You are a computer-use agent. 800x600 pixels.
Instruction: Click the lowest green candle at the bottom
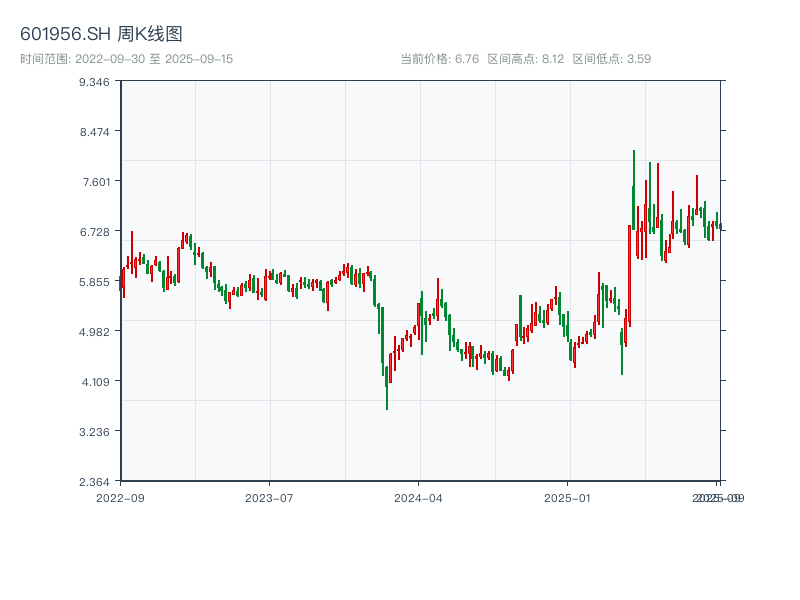tap(387, 385)
